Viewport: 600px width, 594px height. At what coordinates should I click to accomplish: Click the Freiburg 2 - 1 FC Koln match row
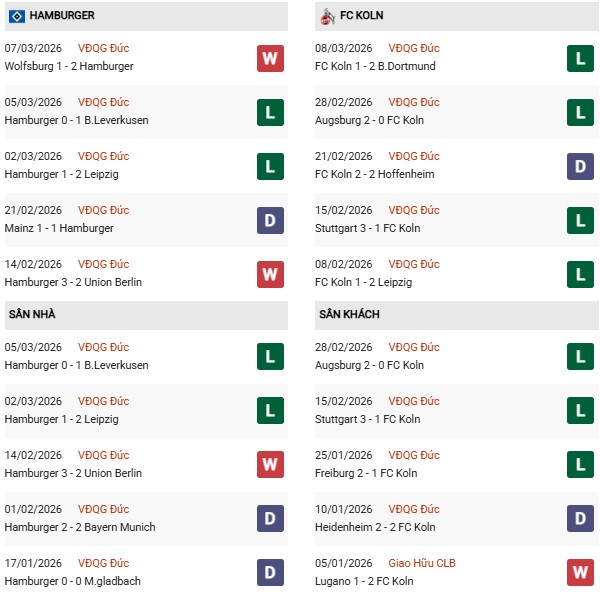click(366, 473)
